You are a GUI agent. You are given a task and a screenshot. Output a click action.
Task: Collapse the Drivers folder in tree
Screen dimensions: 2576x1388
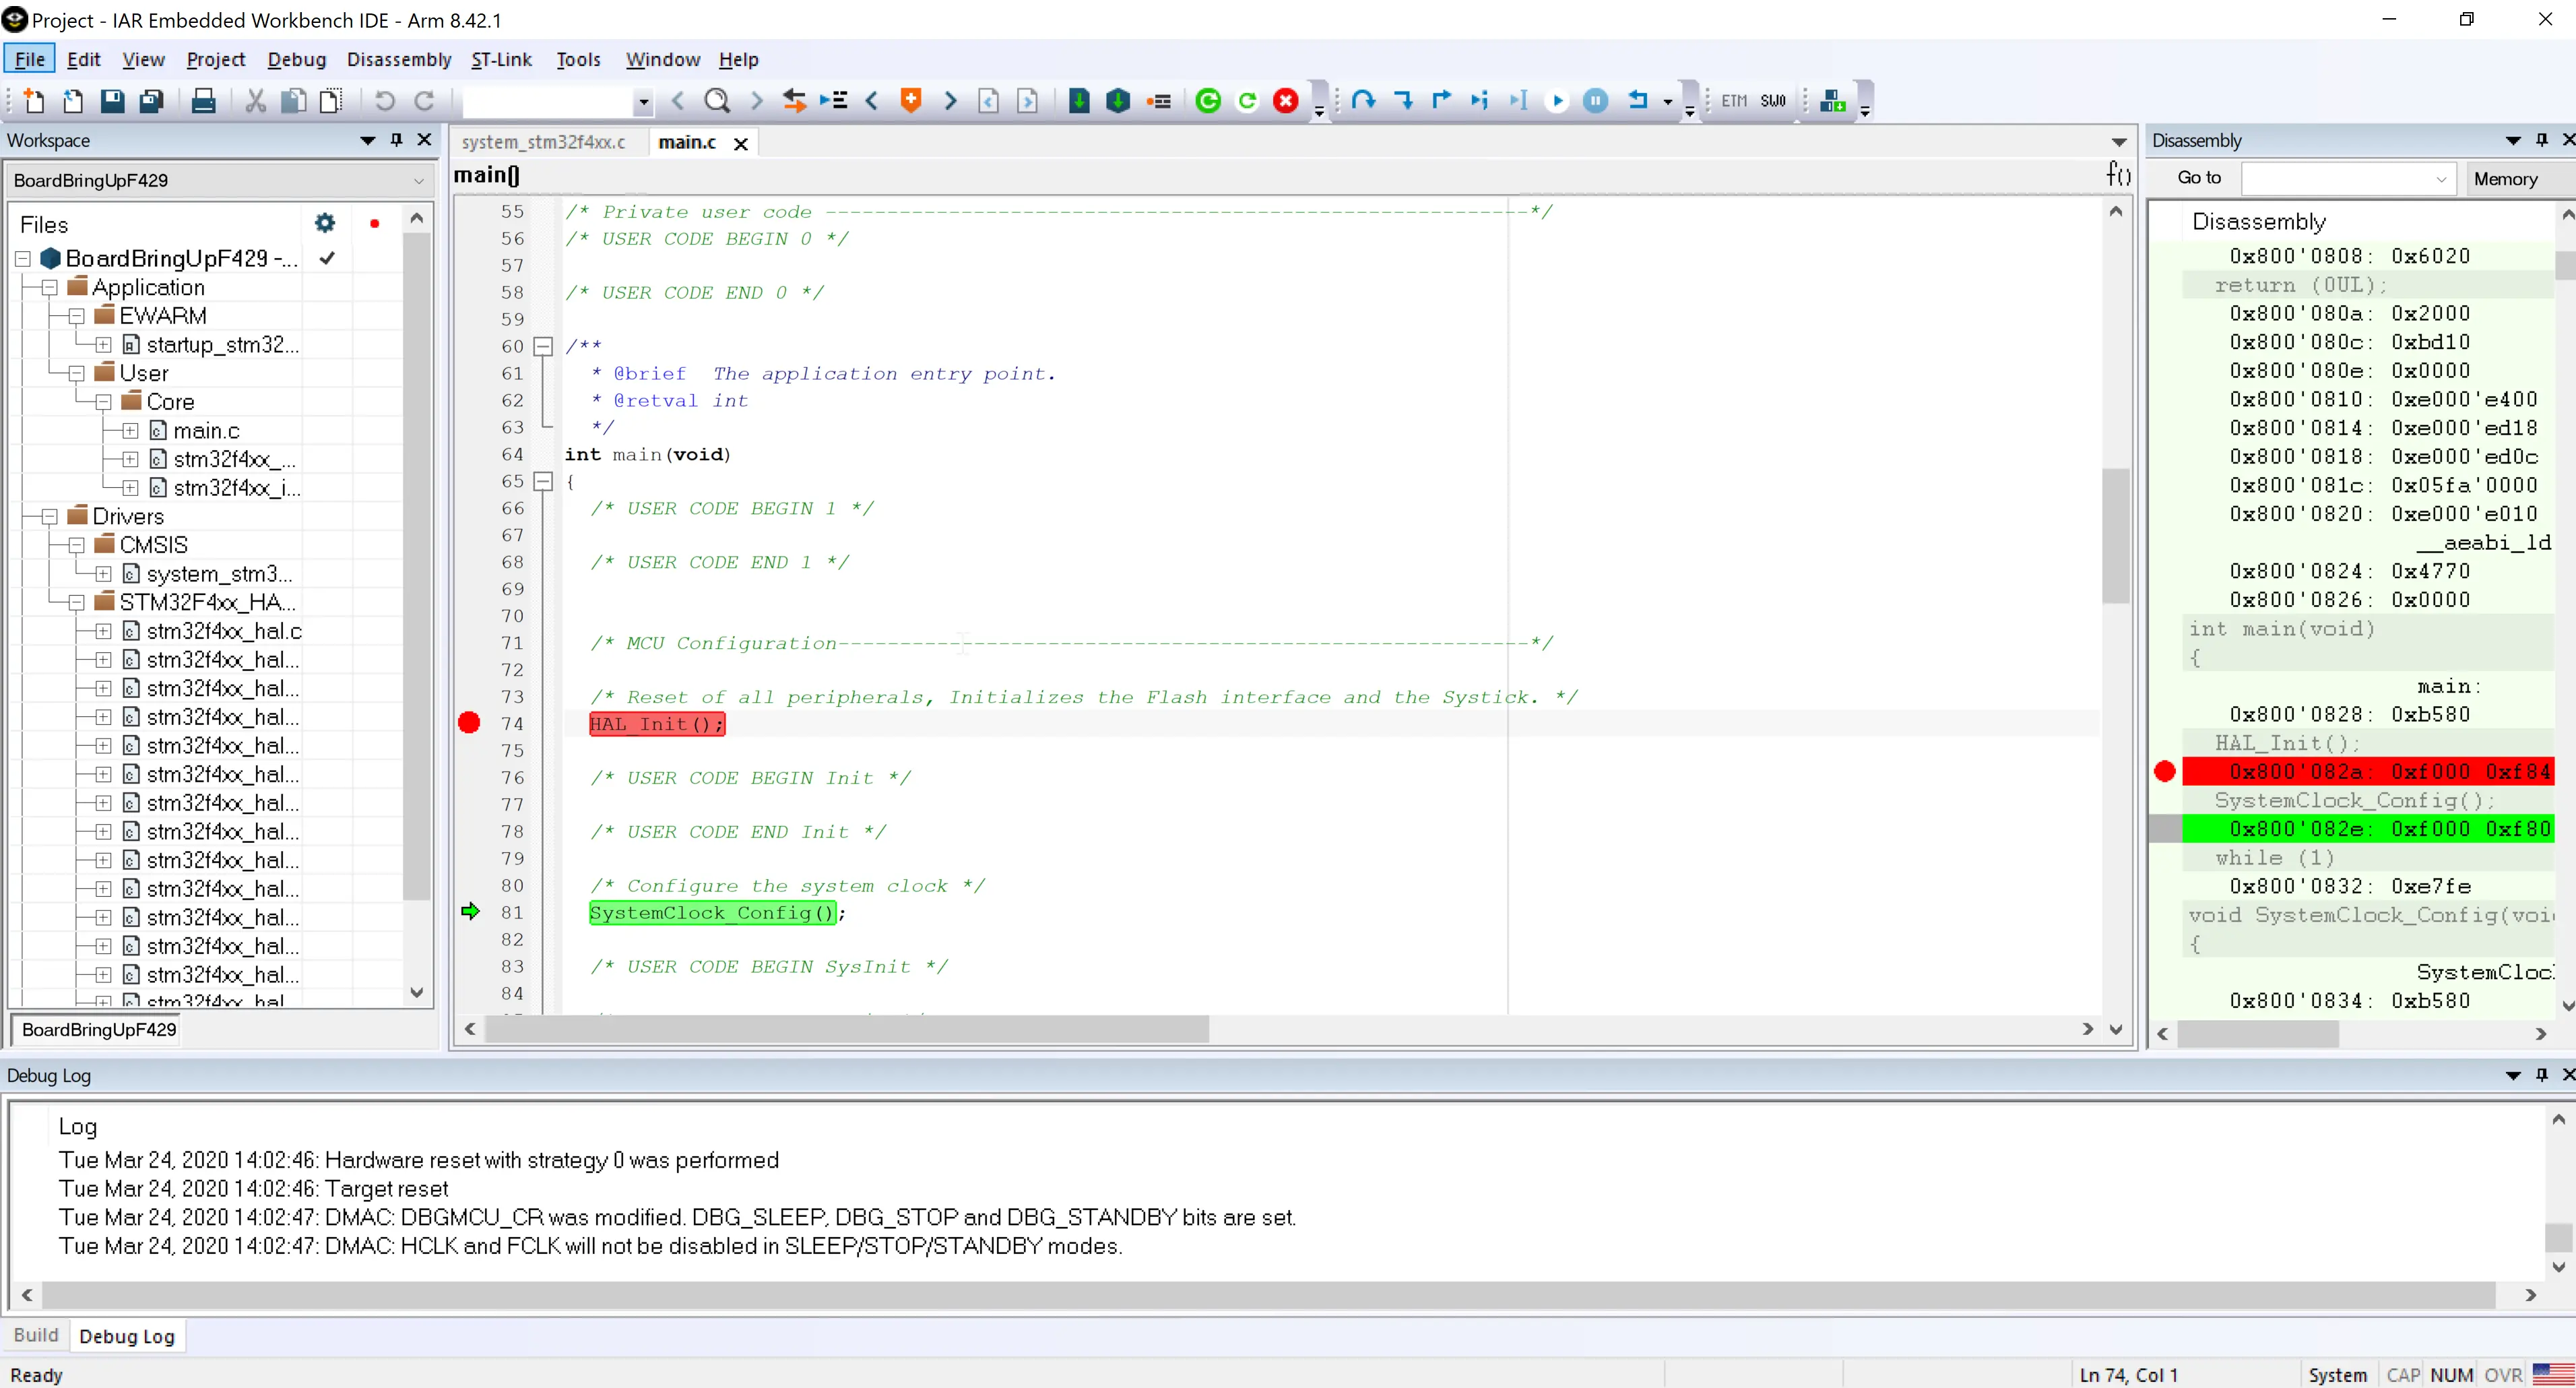49,517
